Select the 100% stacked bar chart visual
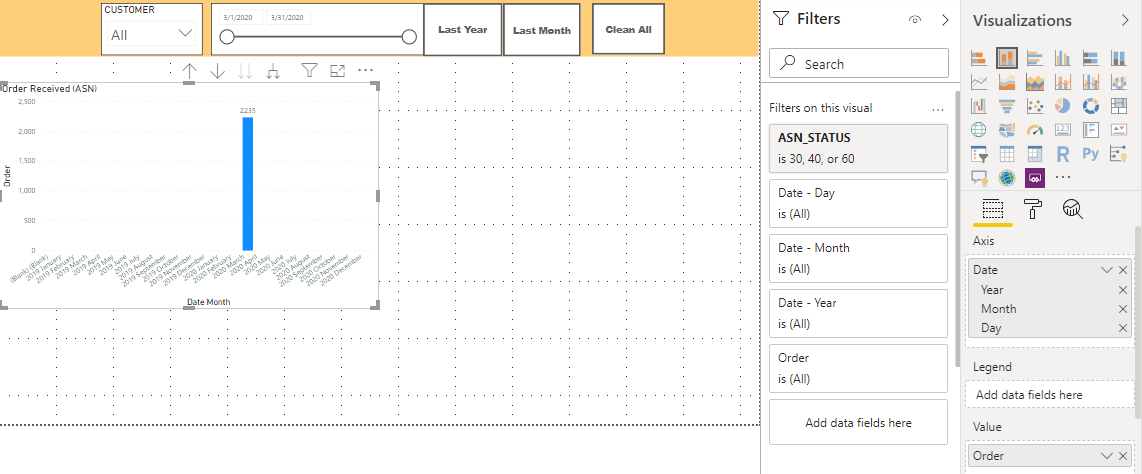The width and height of the screenshot is (1142, 474). point(1090,58)
